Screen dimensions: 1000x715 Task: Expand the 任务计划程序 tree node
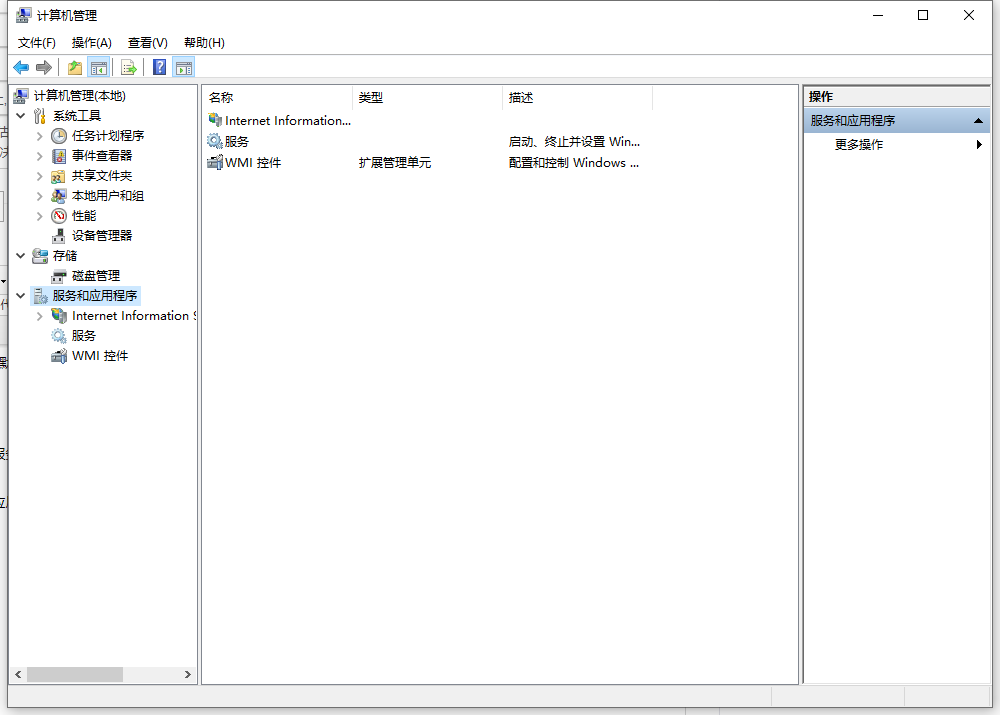(x=40, y=135)
